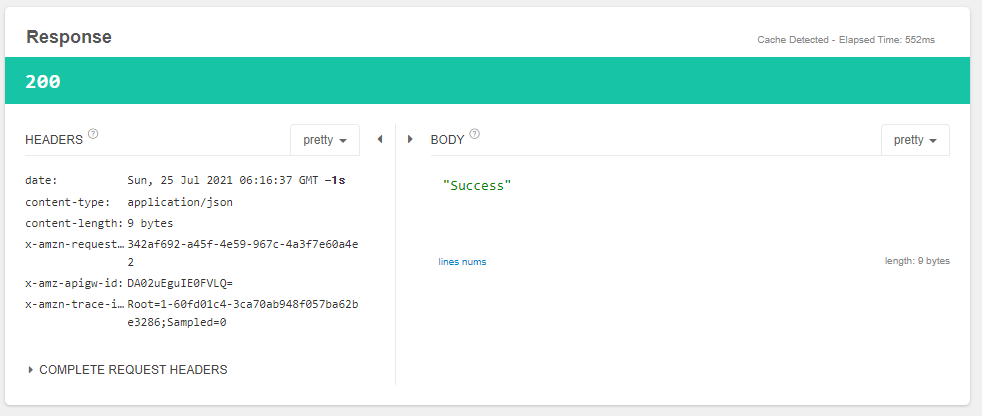The height and width of the screenshot is (416, 982).
Task: Click the body length 9 bytes label
Action: [916, 261]
